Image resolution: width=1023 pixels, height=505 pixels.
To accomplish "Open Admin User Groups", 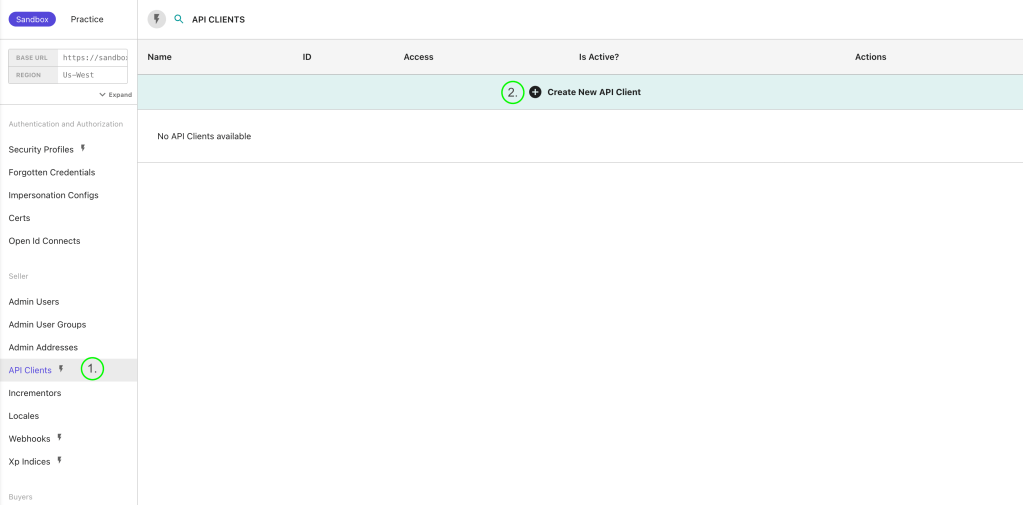I will 47,324.
